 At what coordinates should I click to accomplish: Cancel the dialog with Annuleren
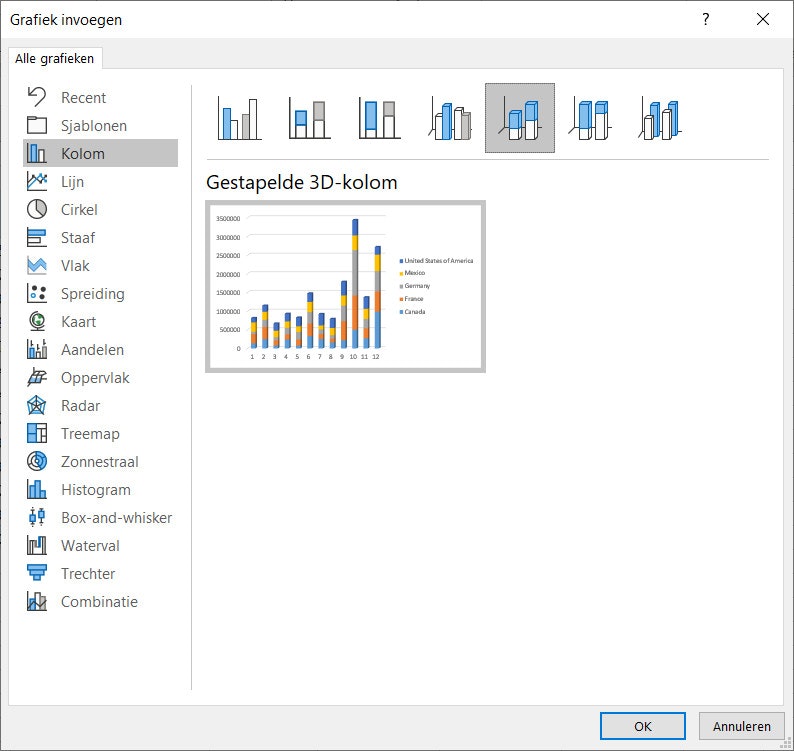741,726
